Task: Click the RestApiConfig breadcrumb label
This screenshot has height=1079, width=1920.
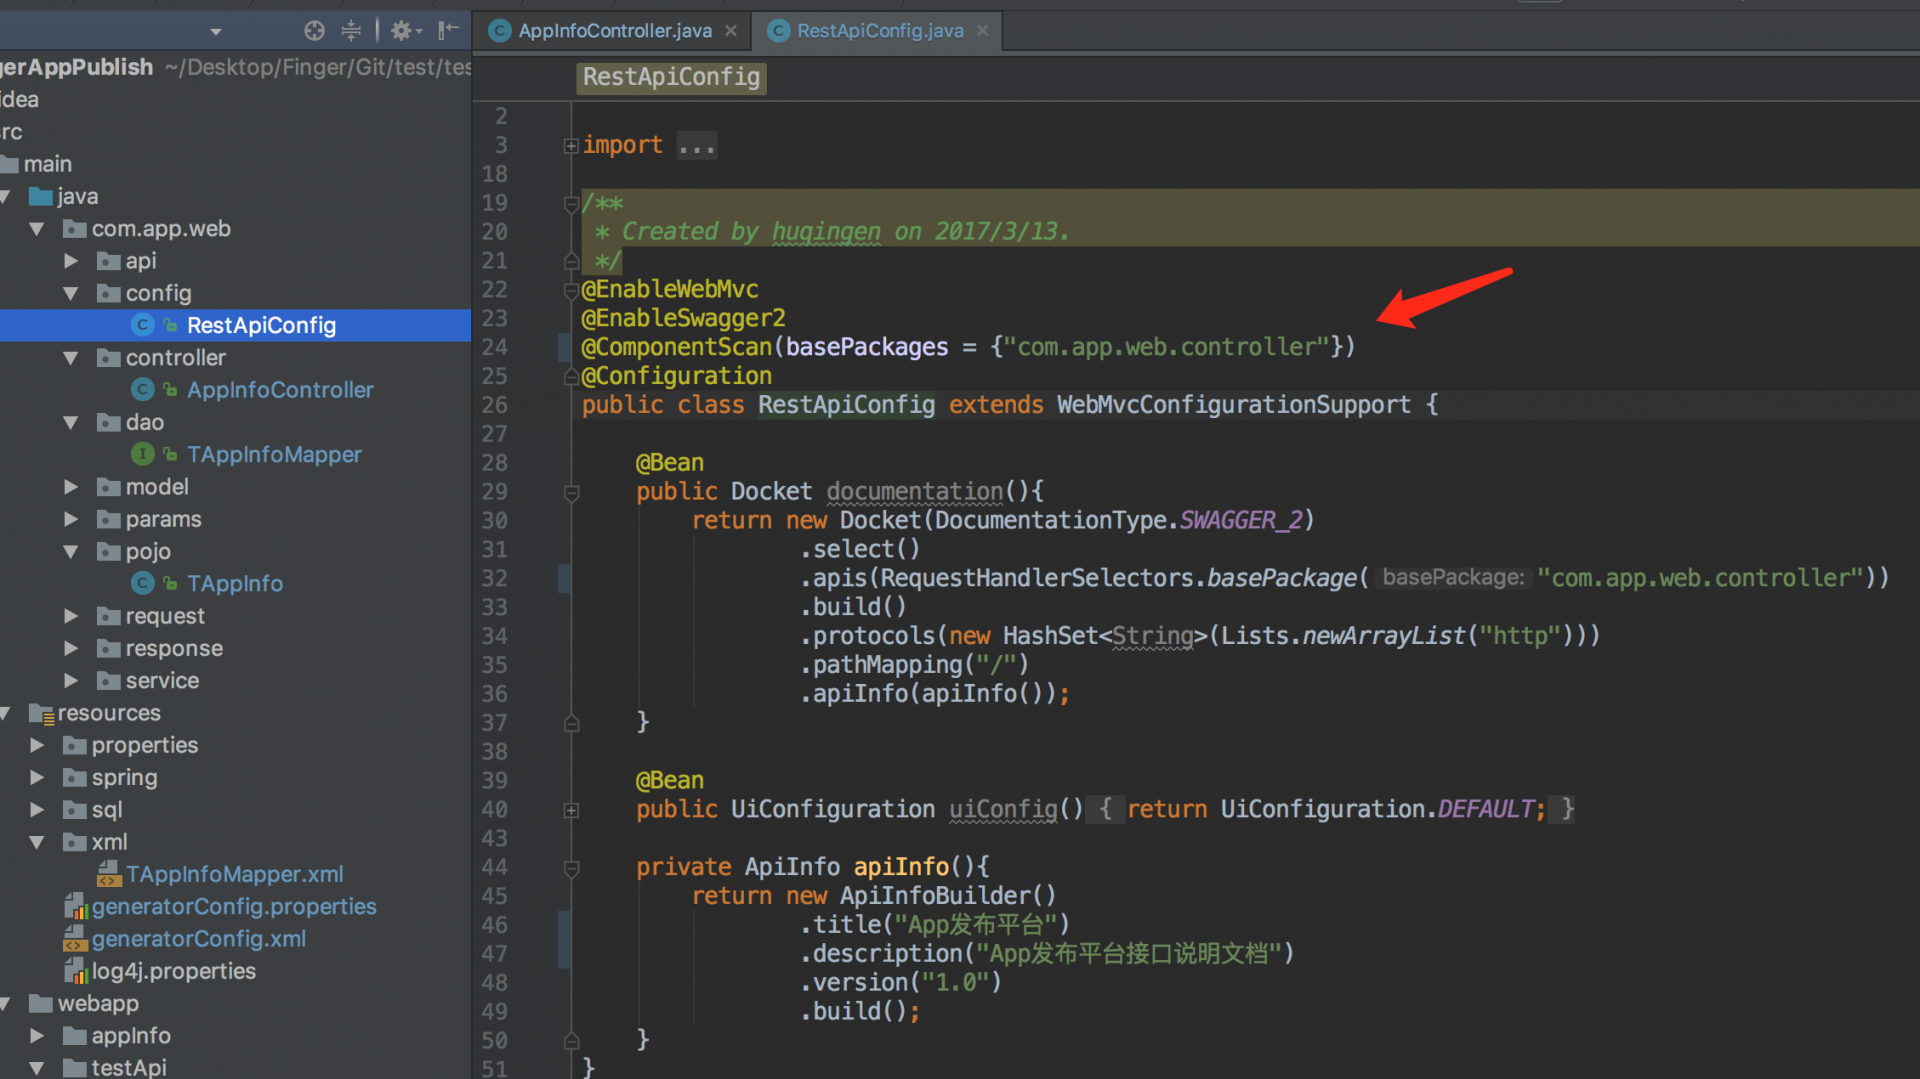Action: 671,77
